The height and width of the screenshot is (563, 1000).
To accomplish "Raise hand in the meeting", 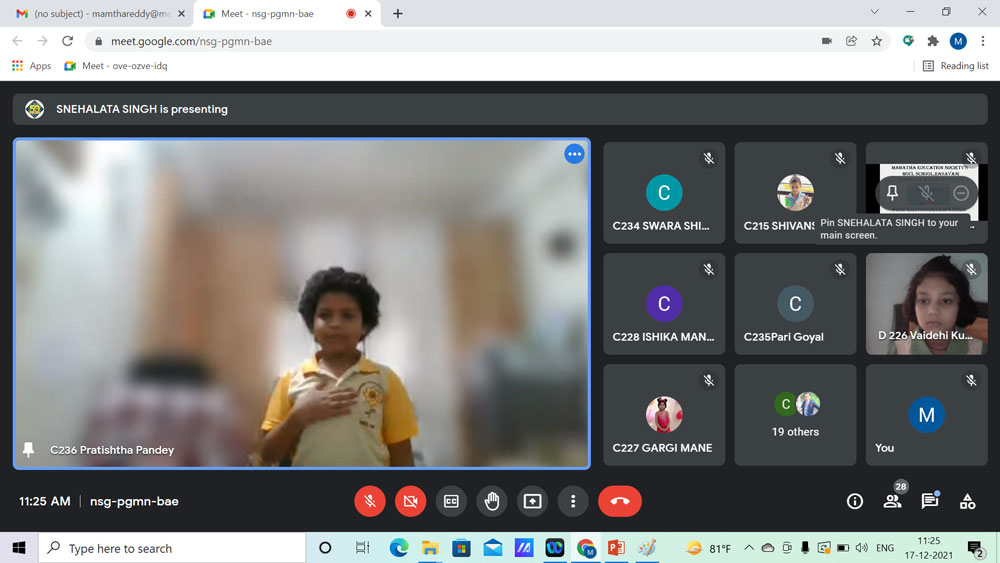I will click(492, 501).
